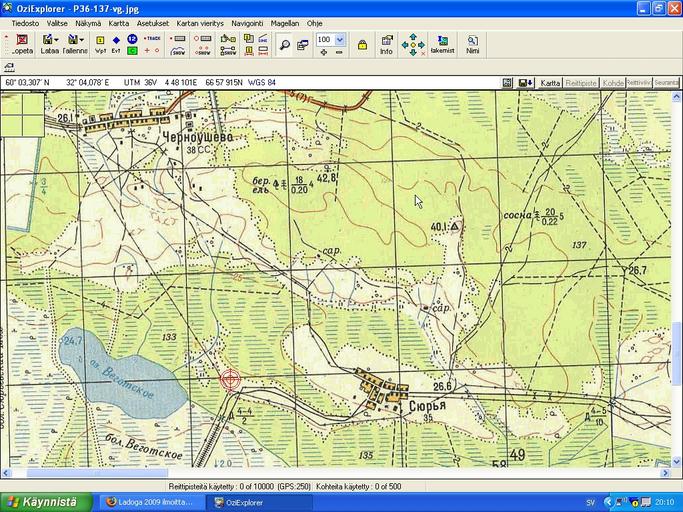Image resolution: width=683 pixels, height=512 pixels.
Task: Toggle the Kohde button in coordinate bar
Action: [x=612, y=82]
